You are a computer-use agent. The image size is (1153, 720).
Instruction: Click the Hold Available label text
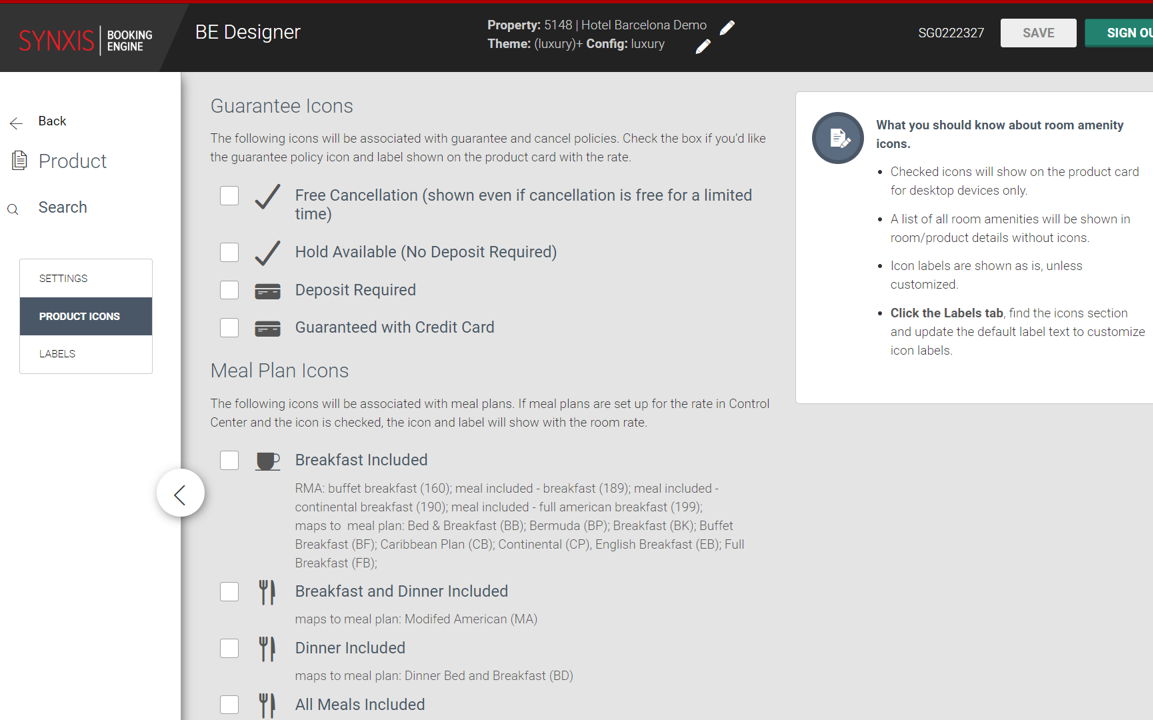pos(426,252)
